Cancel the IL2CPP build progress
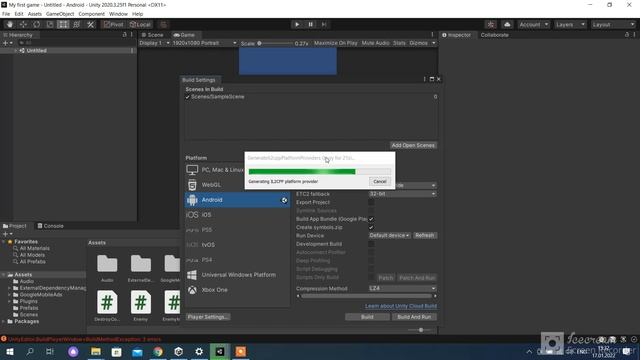 point(380,182)
